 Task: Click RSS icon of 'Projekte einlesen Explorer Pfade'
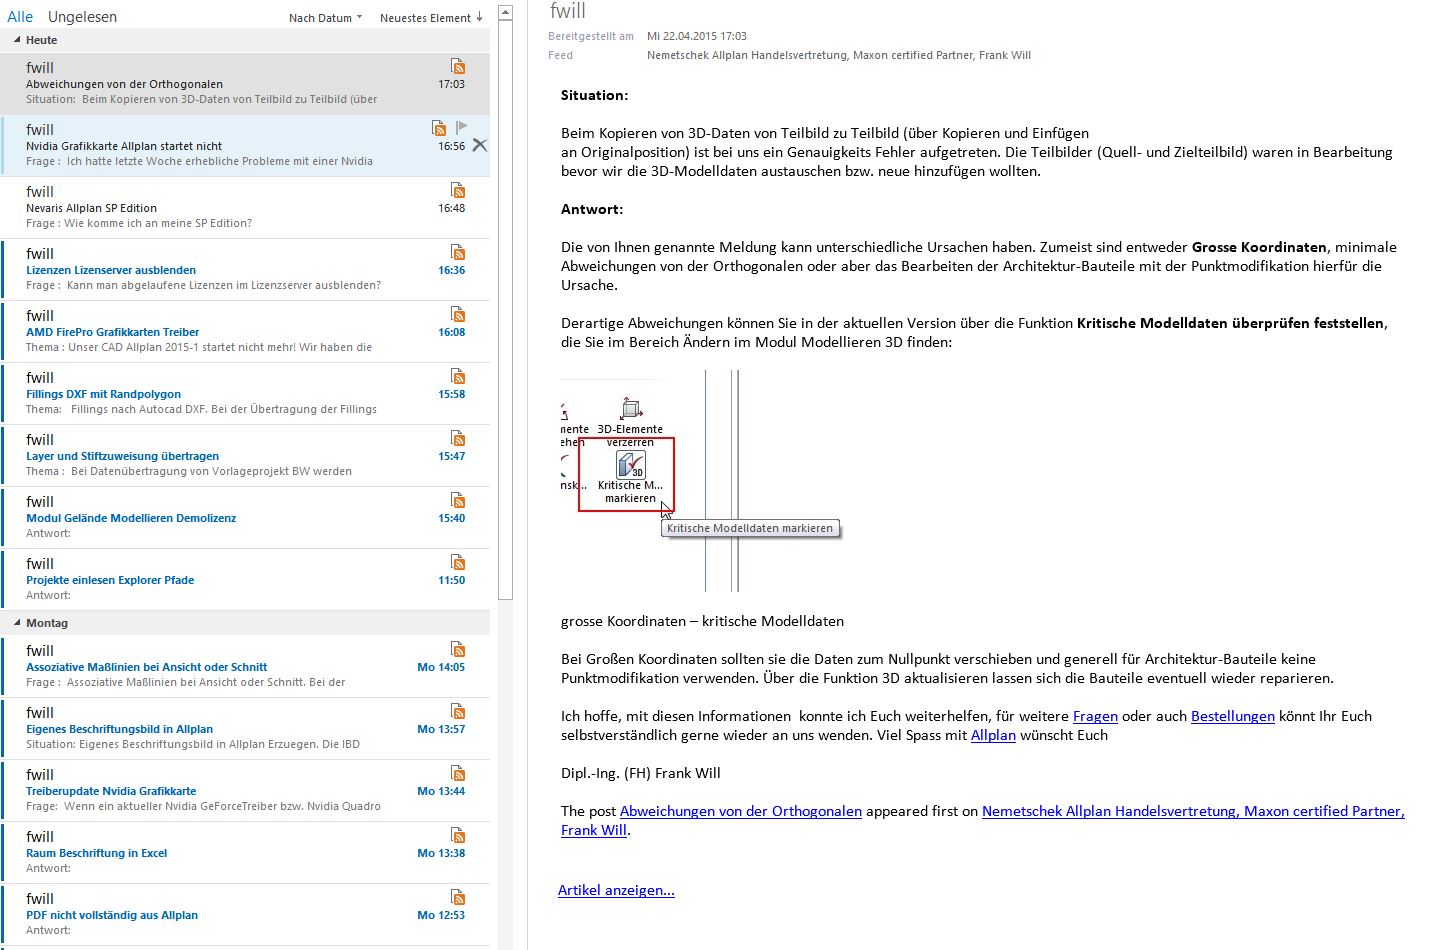pos(458,562)
